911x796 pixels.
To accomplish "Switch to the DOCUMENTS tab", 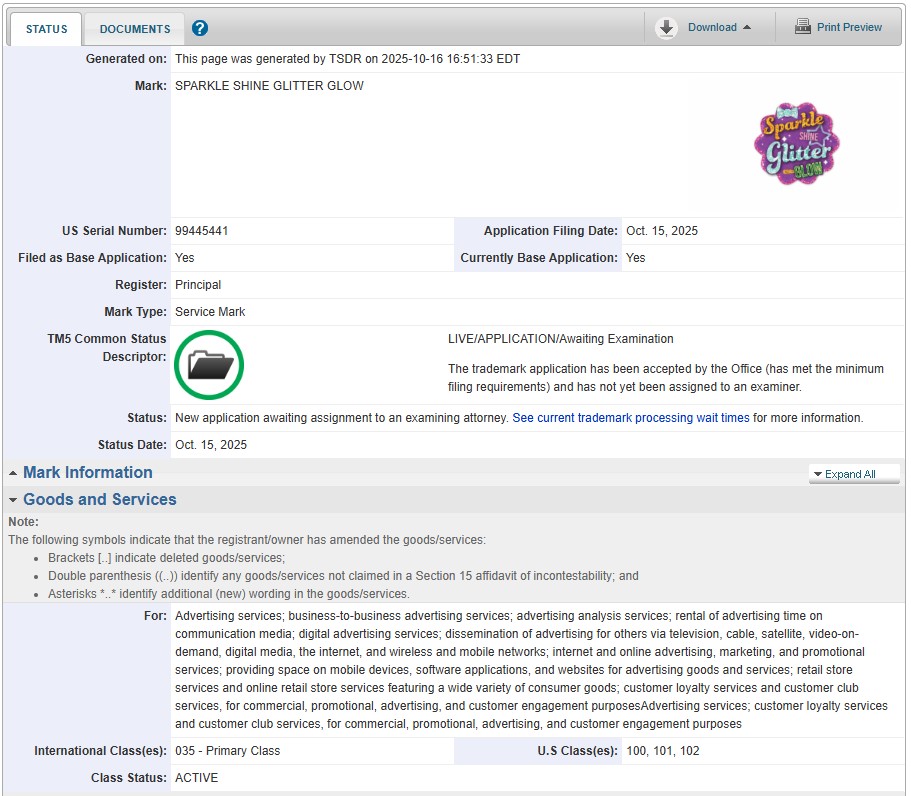I will click(x=135, y=29).
